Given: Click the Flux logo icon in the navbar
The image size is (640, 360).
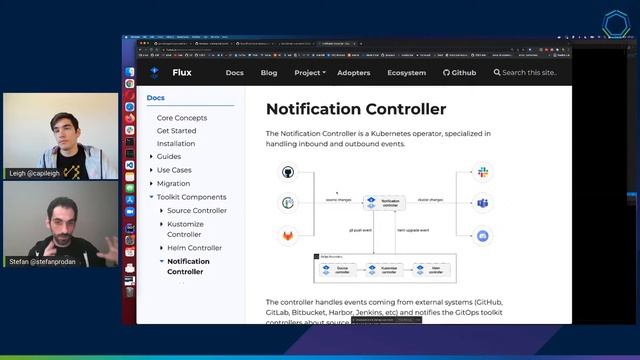Looking at the screenshot, I should pos(154,73).
